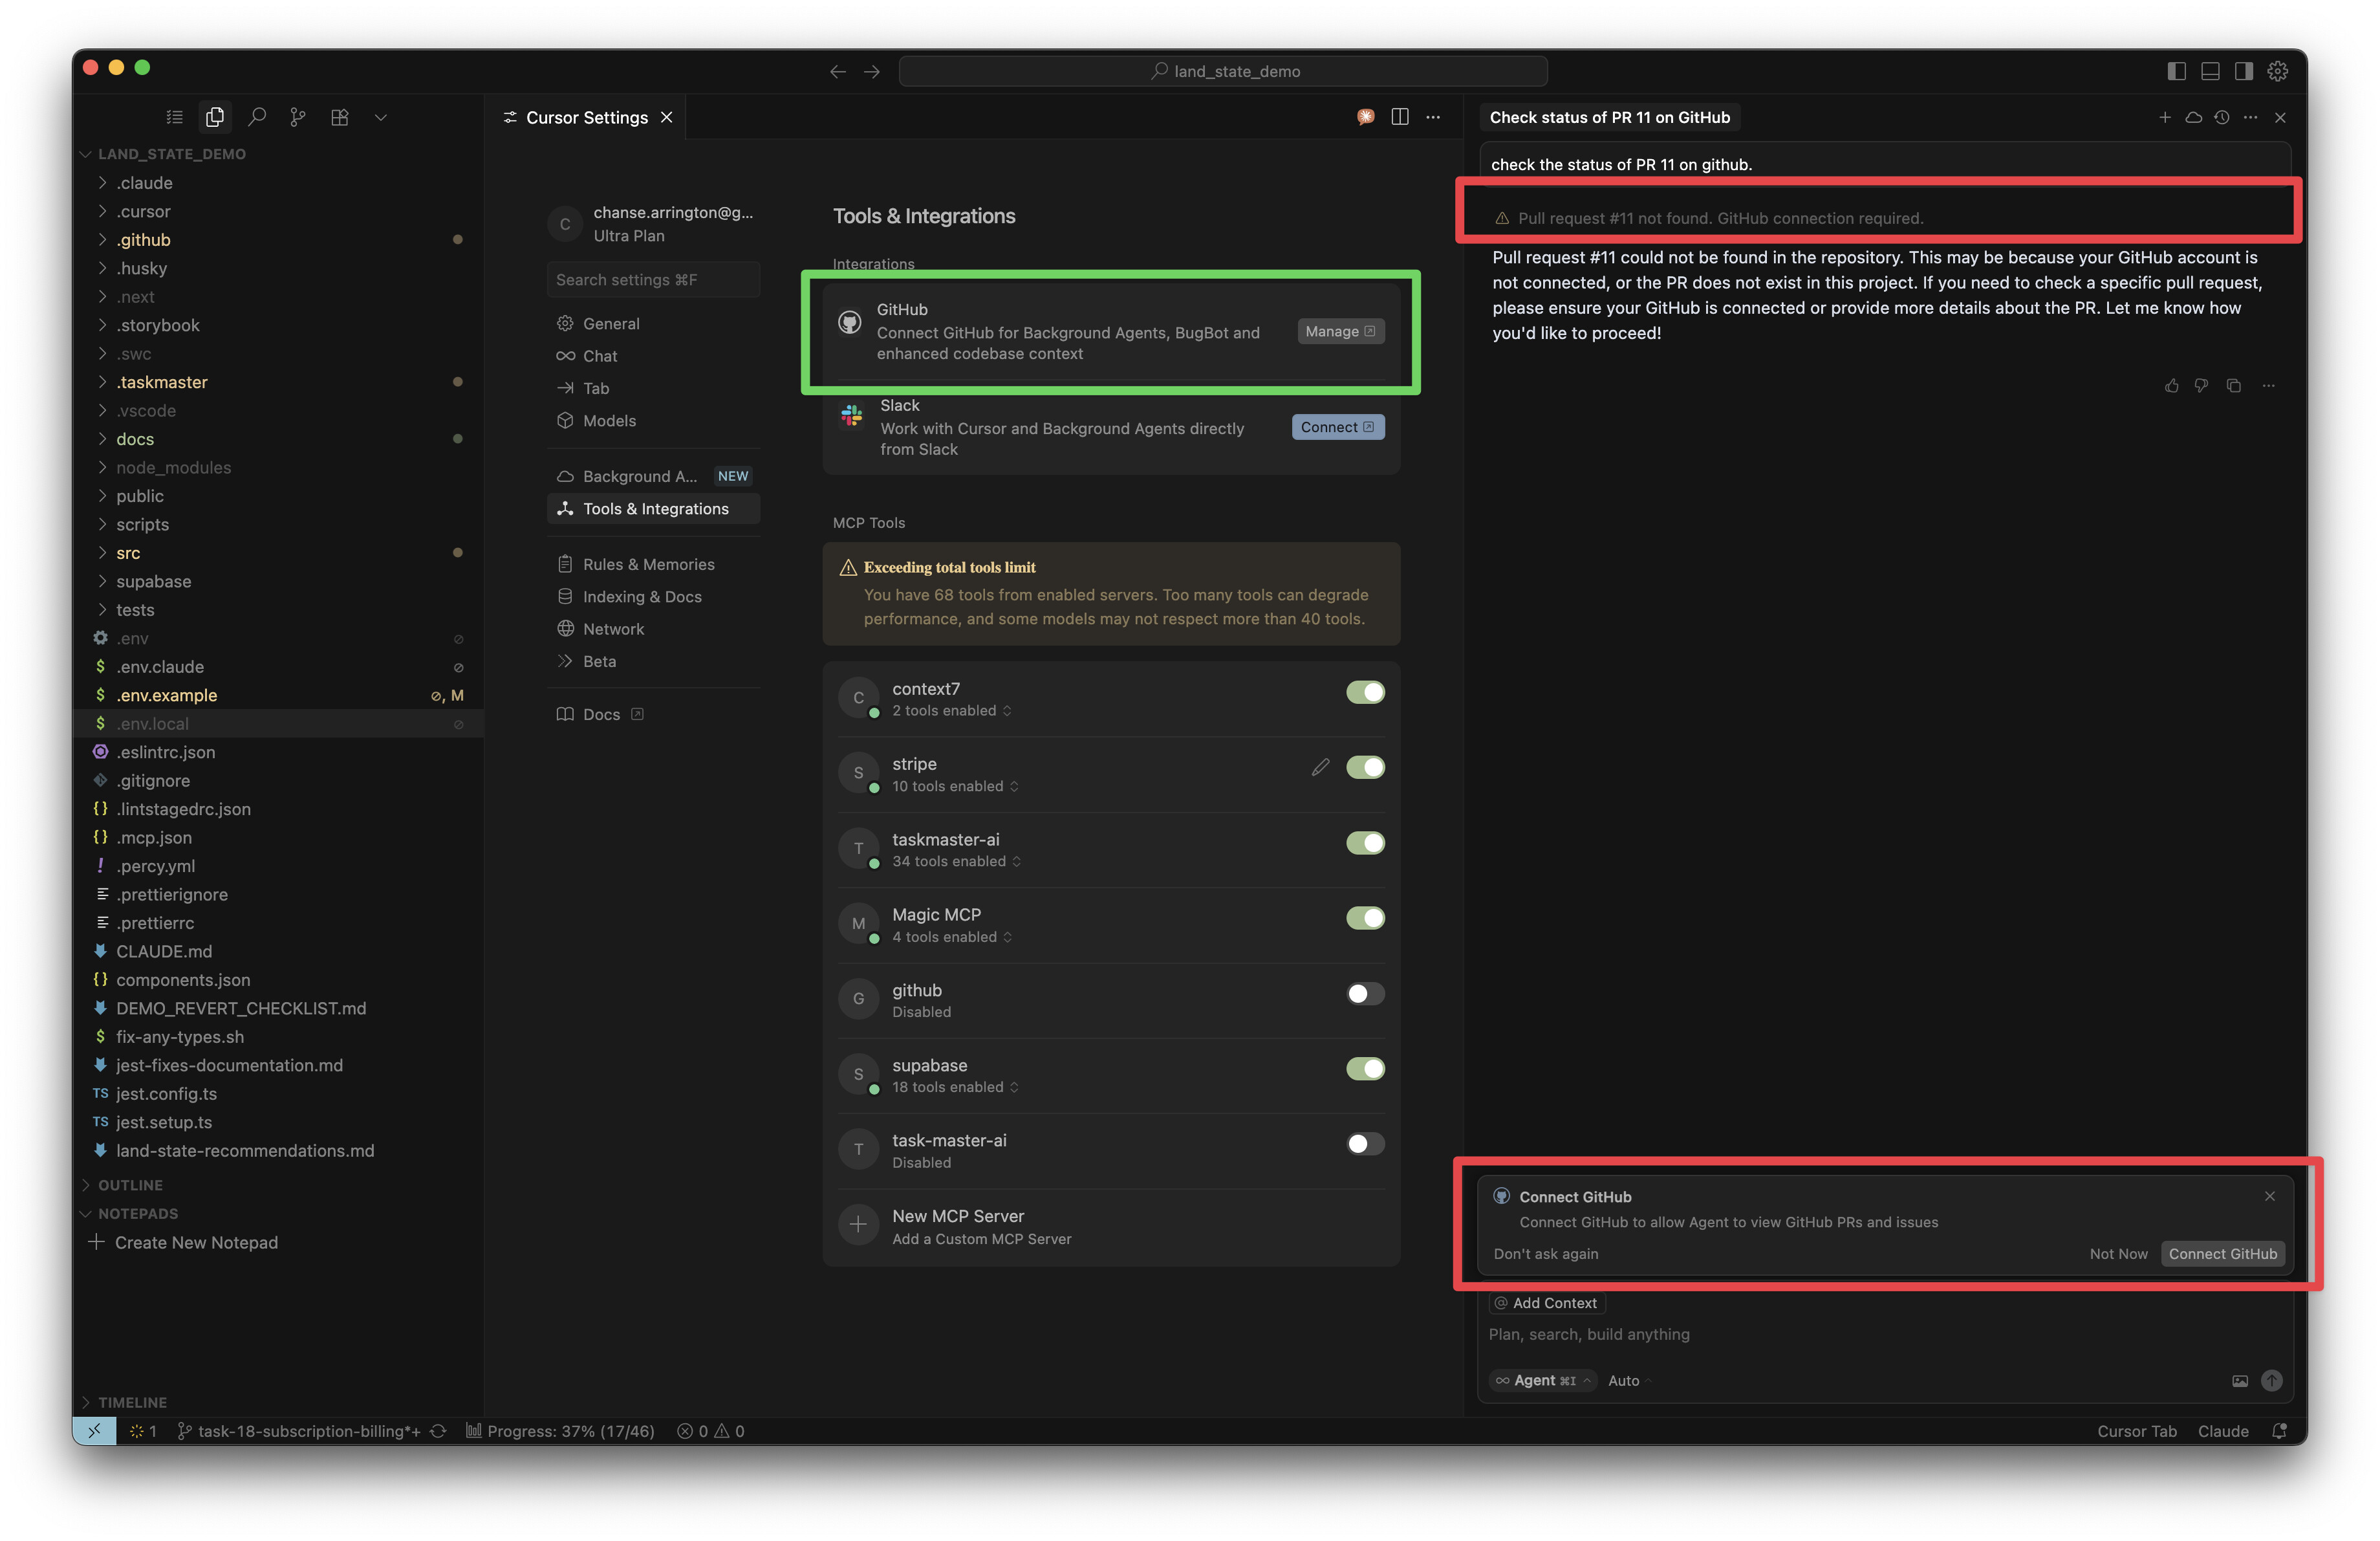The image size is (2380, 1541).
Task: Click the Connect GitHub button in prompt
Action: (2222, 1254)
